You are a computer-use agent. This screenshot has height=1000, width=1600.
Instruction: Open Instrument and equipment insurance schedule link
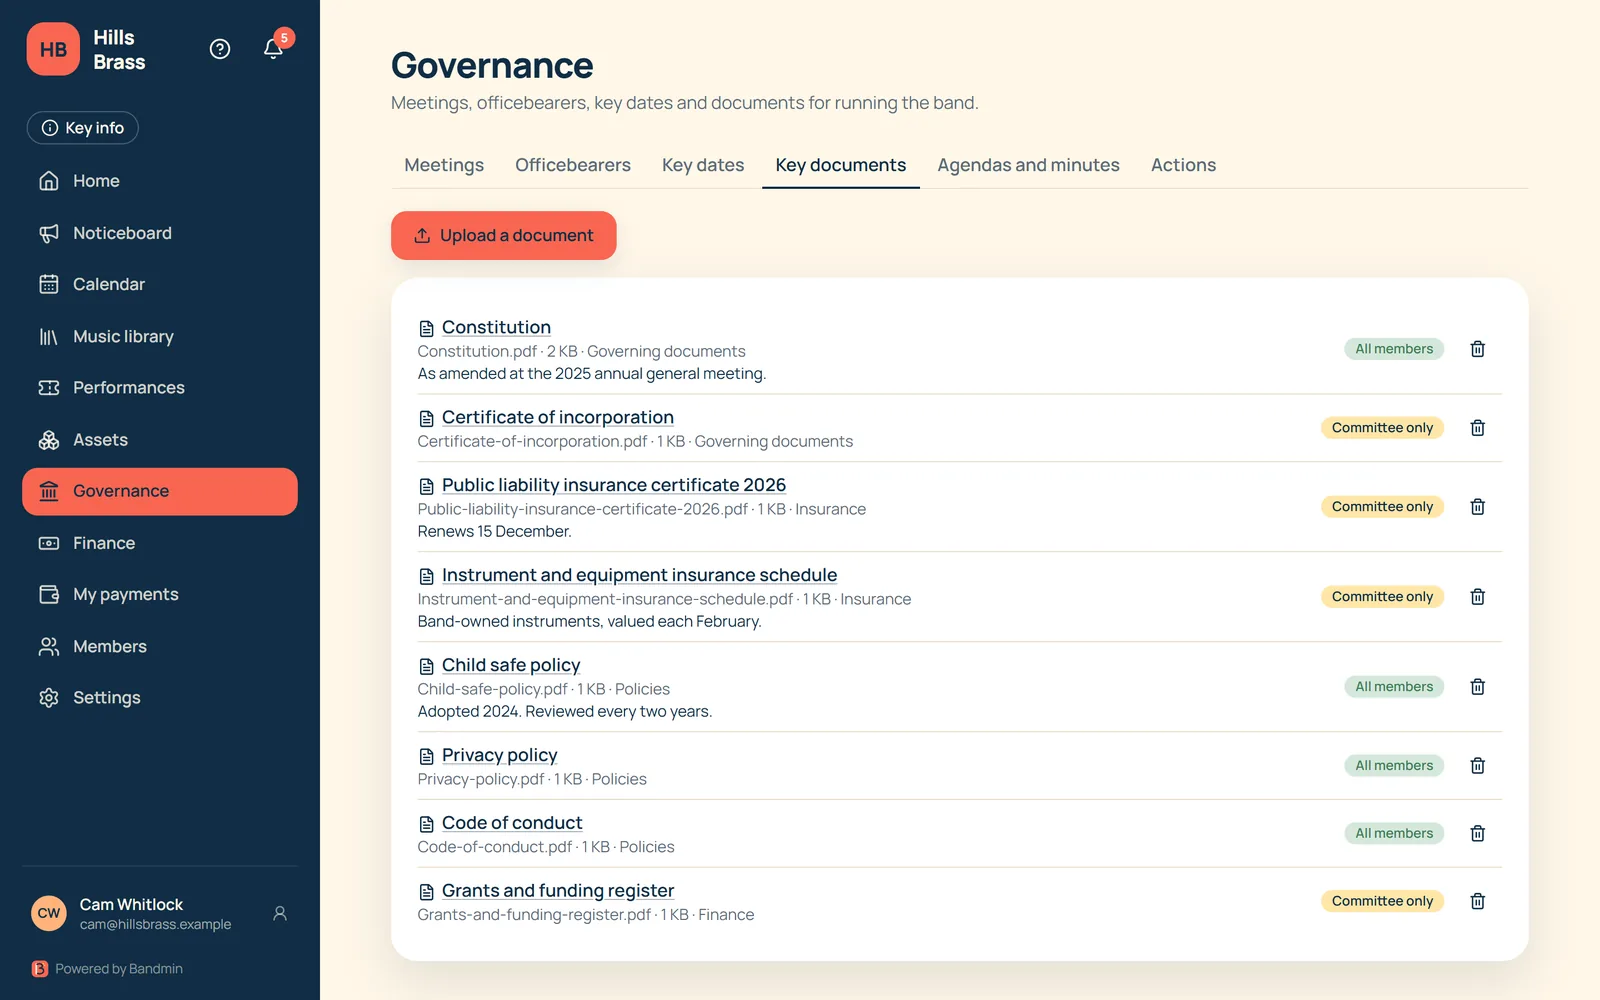pyautogui.click(x=639, y=575)
